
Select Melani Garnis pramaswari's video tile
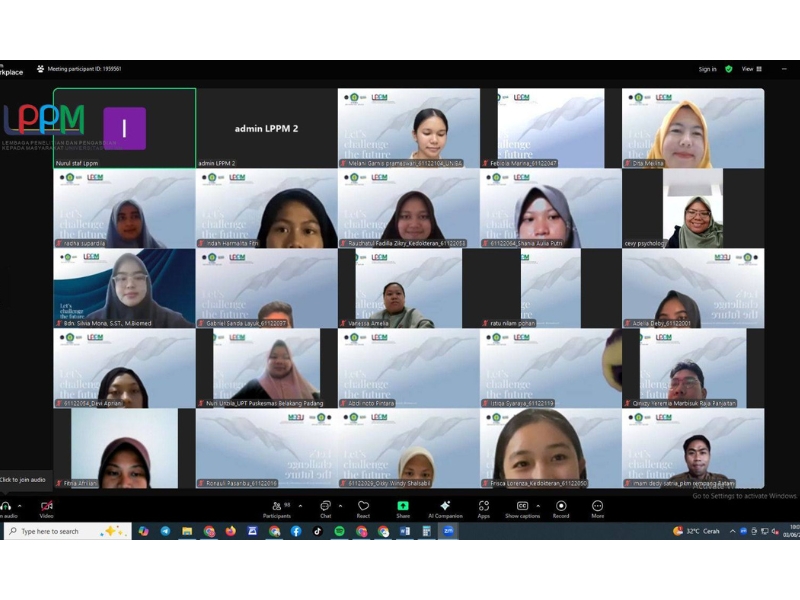click(x=409, y=128)
